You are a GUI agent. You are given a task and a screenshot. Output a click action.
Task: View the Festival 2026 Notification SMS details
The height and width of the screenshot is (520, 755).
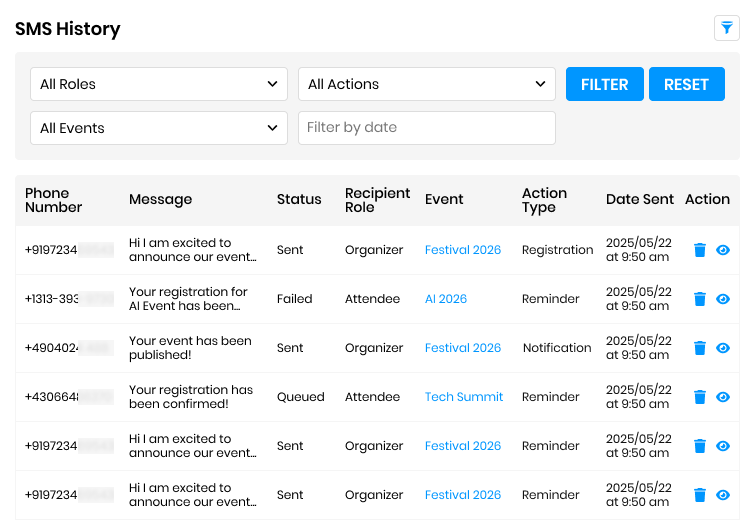[723, 348]
